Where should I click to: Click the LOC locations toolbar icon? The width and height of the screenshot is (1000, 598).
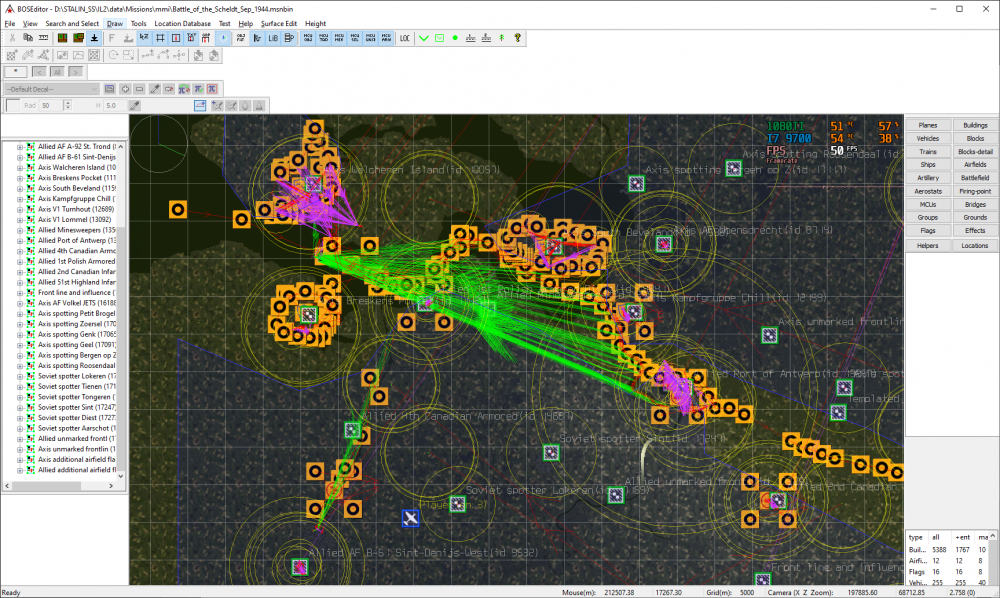click(x=405, y=38)
